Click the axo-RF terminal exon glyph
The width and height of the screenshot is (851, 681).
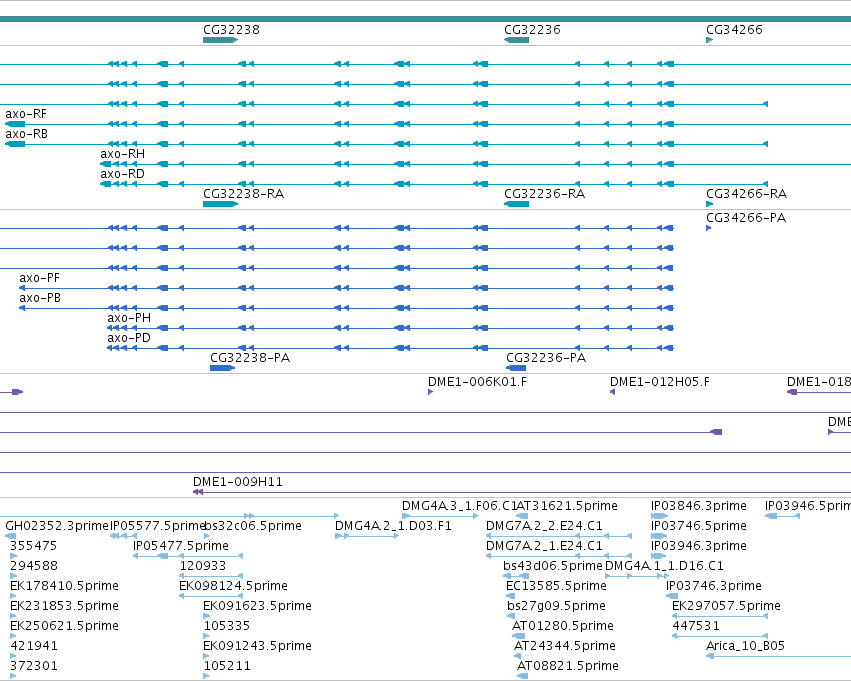click(x=15, y=124)
